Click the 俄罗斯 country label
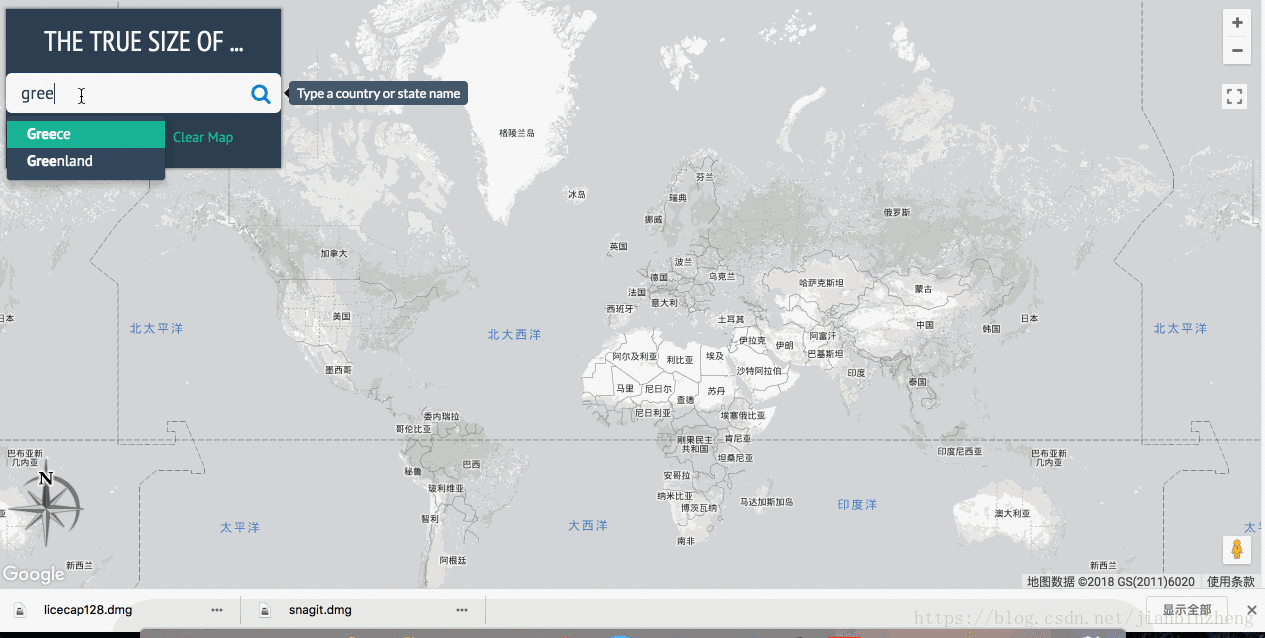 point(897,212)
